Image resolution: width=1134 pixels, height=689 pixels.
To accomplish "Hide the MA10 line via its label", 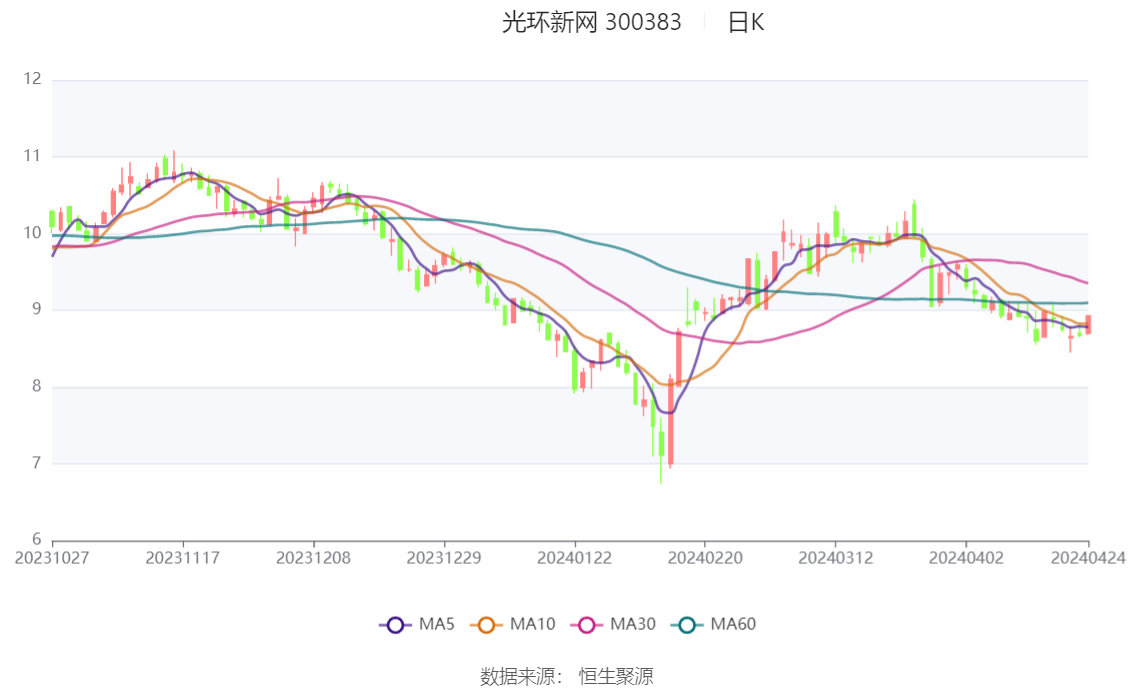I will point(532,624).
